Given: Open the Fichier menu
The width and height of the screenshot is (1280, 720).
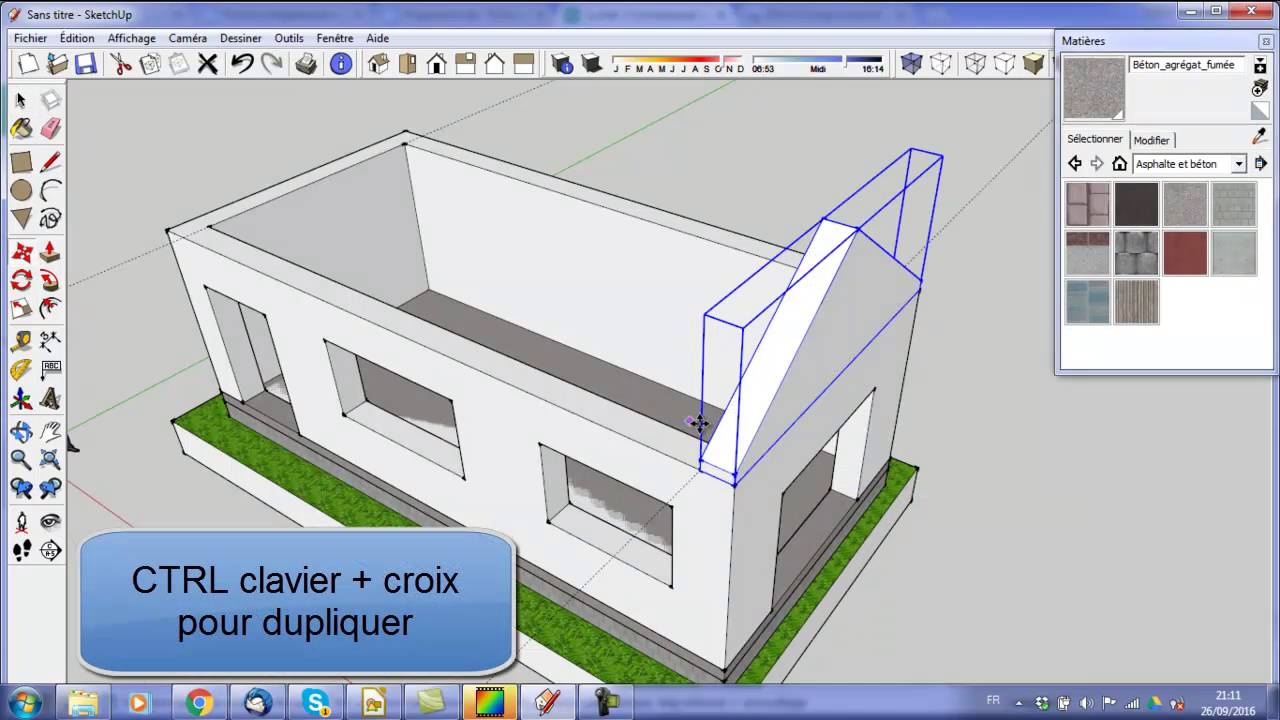Looking at the screenshot, I should 30,38.
